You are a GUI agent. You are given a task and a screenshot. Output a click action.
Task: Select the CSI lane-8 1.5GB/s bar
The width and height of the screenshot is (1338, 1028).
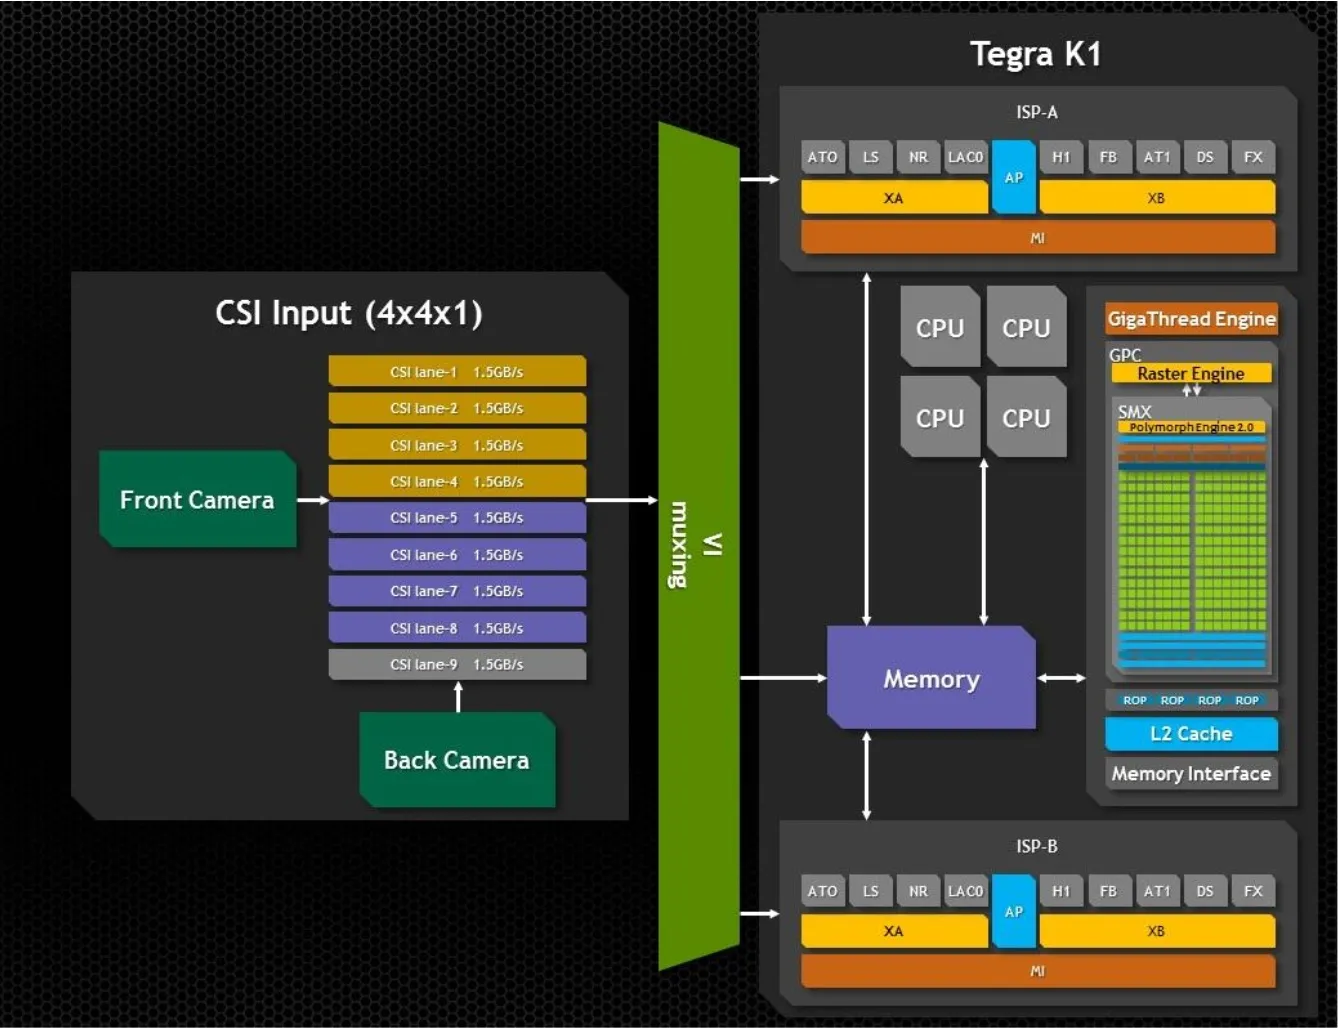pyautogui.click(x=457, y=628)
